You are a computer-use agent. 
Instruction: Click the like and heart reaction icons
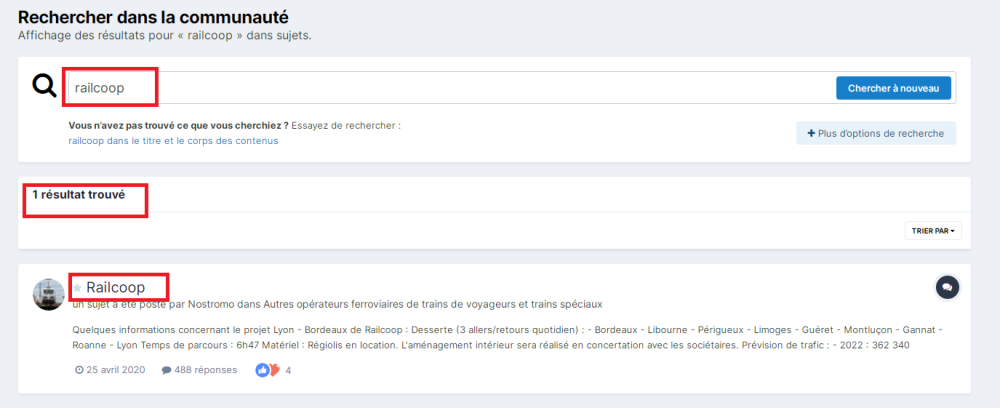pos(268,370)
